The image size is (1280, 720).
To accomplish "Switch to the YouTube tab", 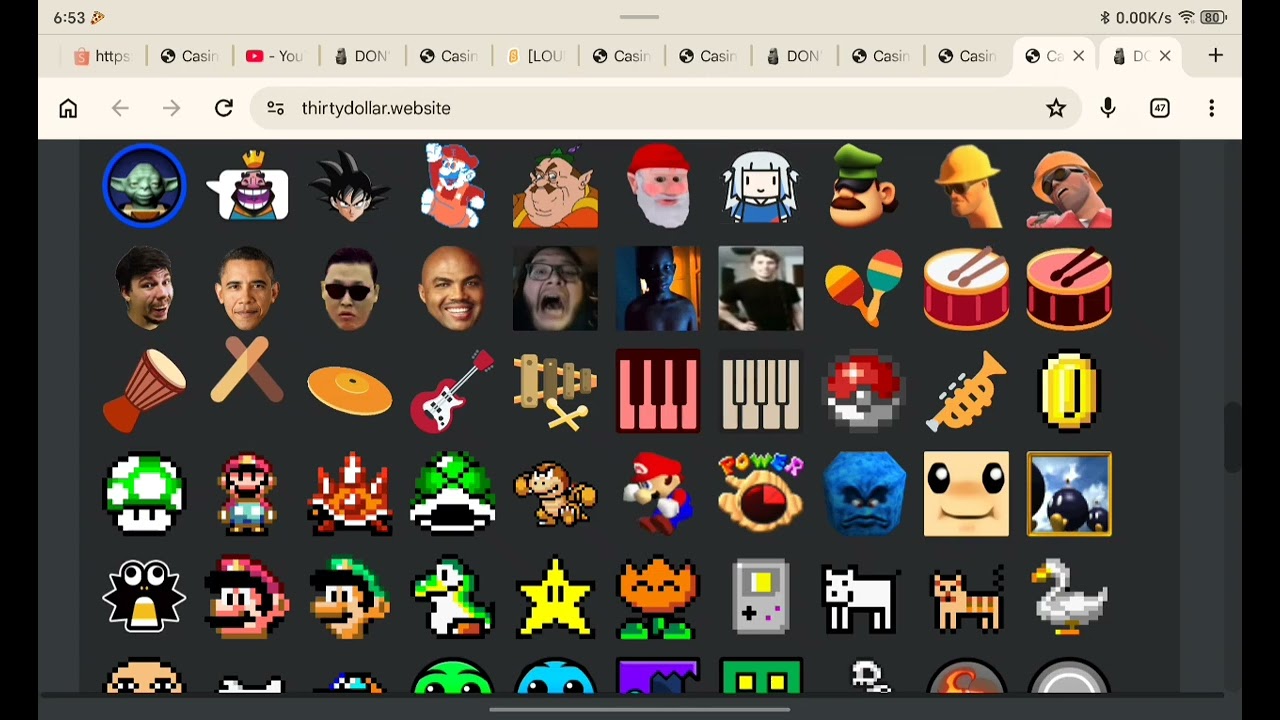I will [275, 56].
